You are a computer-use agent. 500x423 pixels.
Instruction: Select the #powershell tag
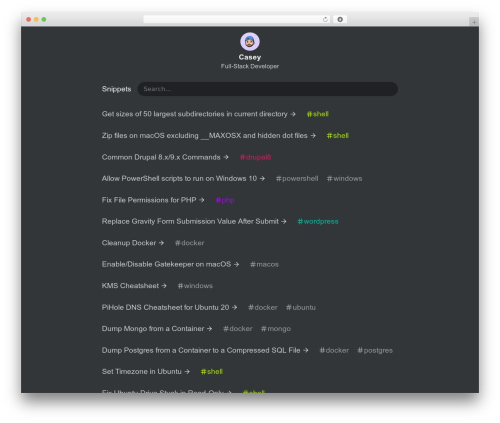297,179
